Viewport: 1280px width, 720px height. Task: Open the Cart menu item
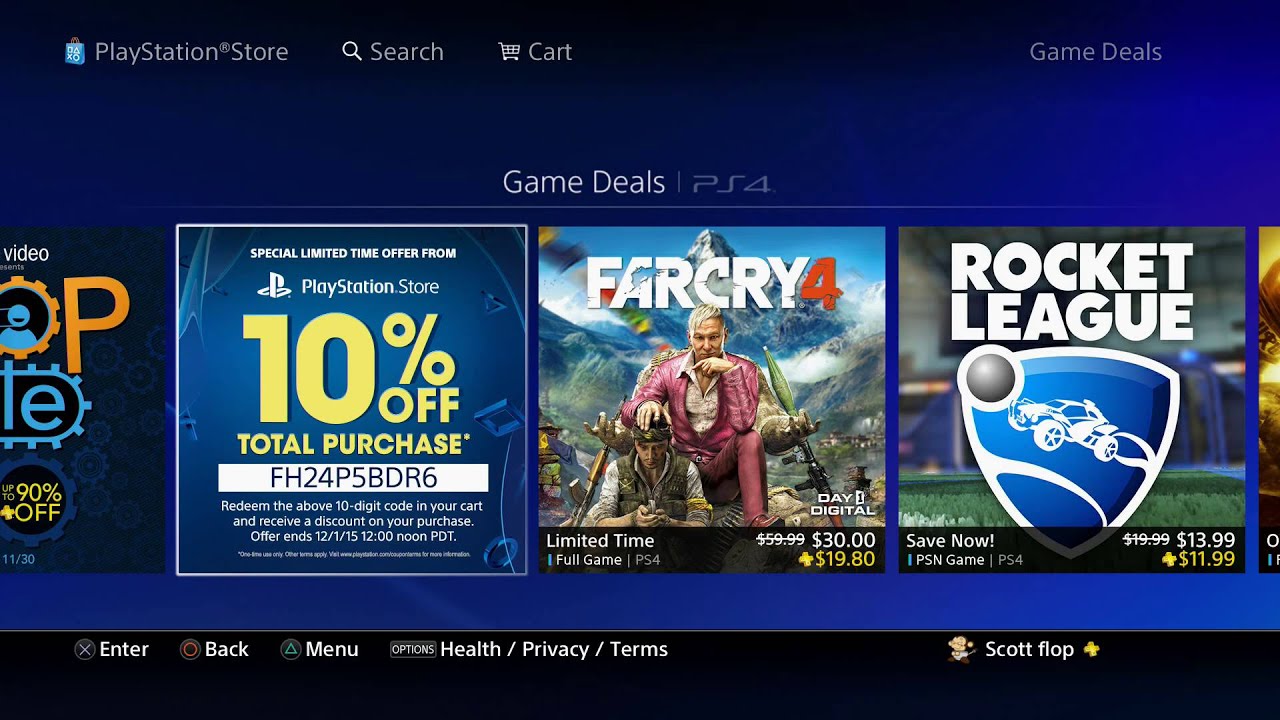click(x=550, y=52)
